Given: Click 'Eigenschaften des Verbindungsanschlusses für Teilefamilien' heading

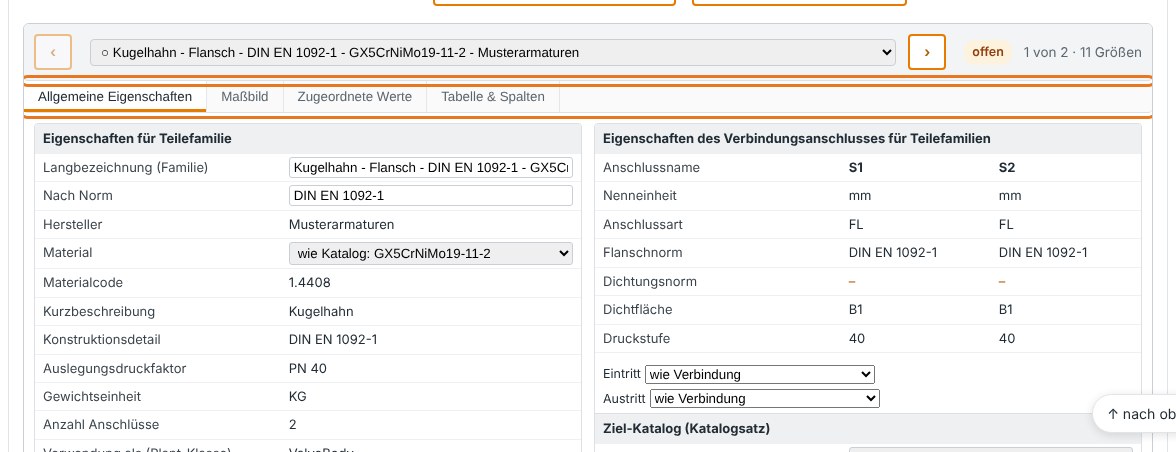Looking at the screenshot, I should [796, 139].
